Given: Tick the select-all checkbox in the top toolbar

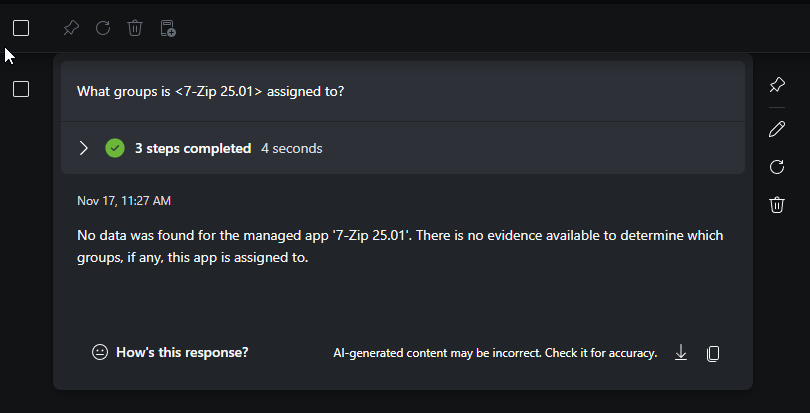Looking at the screenshot, I should pyautogui.click(x=21, y=28).
